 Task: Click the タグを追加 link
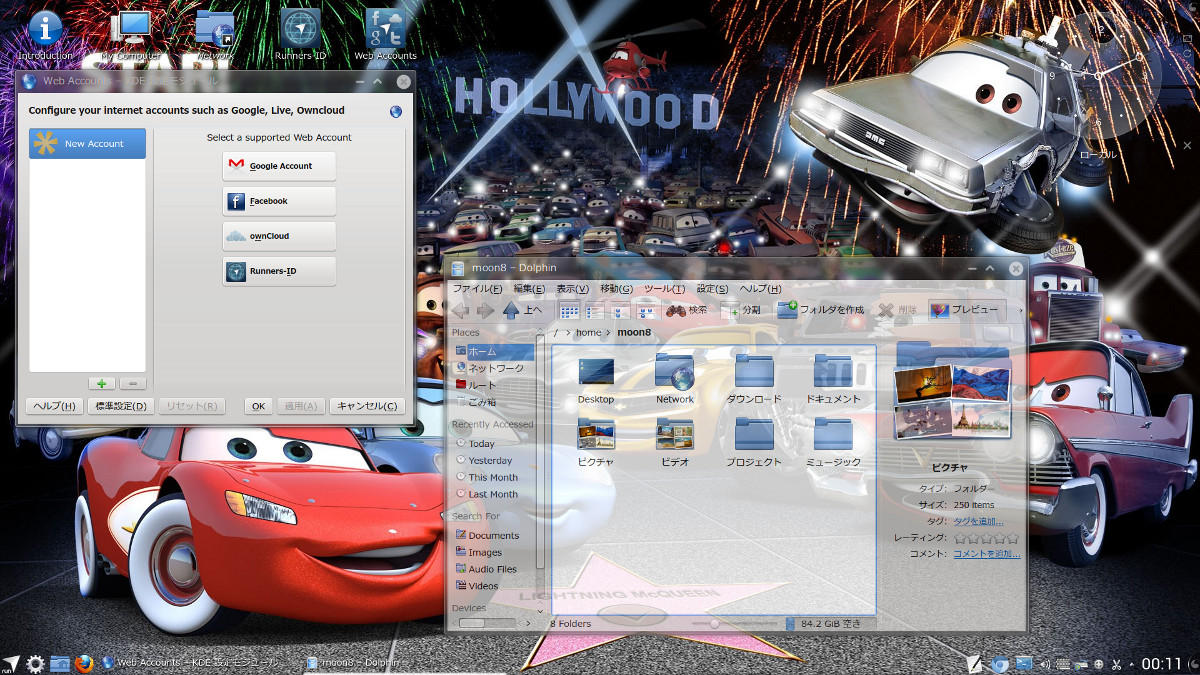tap(978, 521)
